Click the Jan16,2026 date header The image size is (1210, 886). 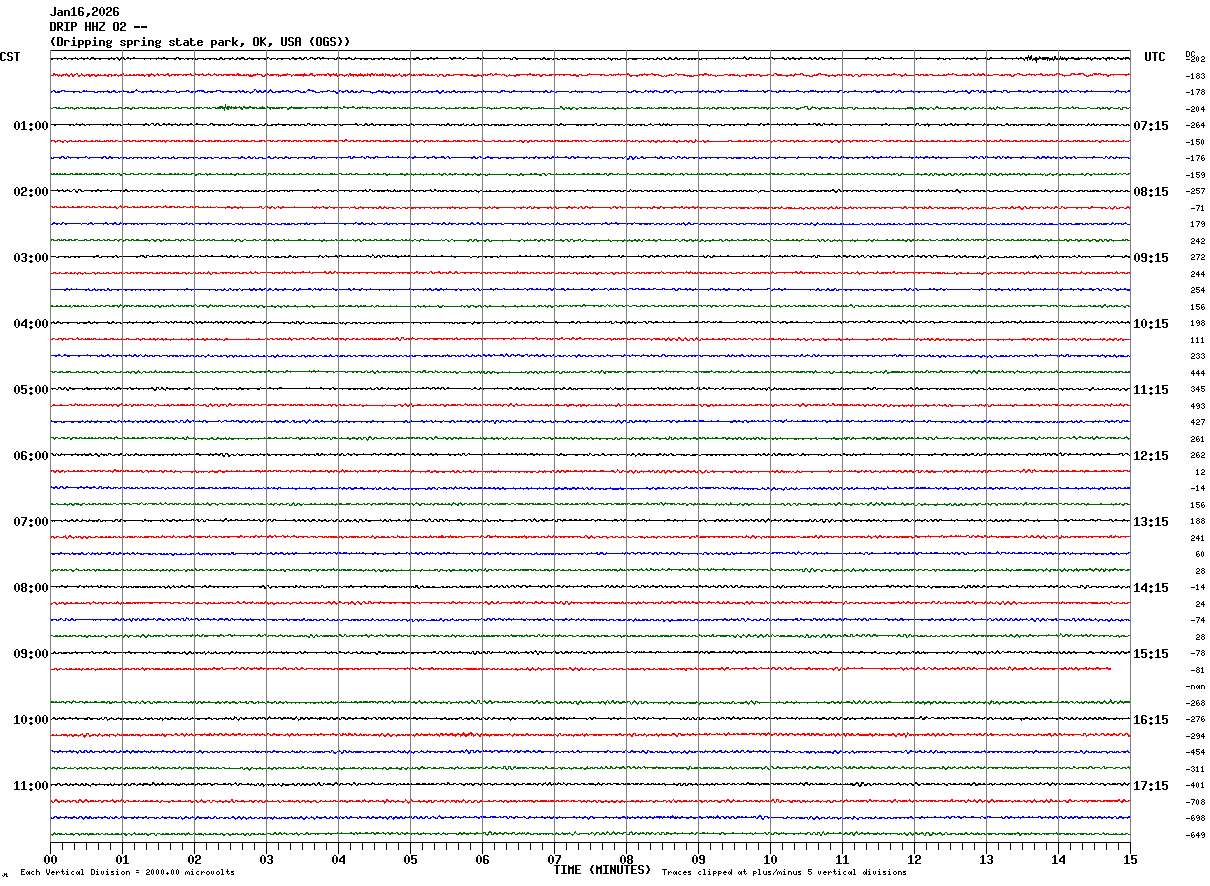(85, 12)
